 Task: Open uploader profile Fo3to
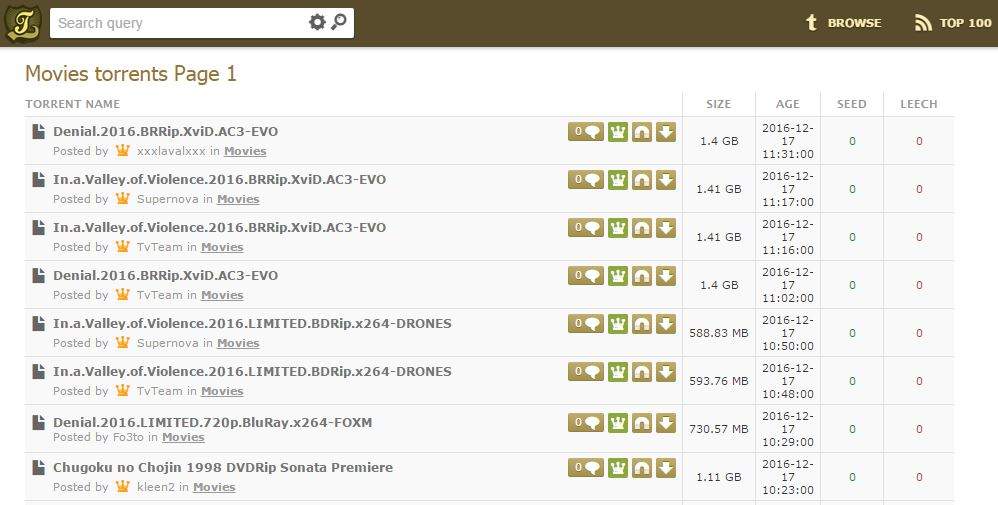click(128, 437)
